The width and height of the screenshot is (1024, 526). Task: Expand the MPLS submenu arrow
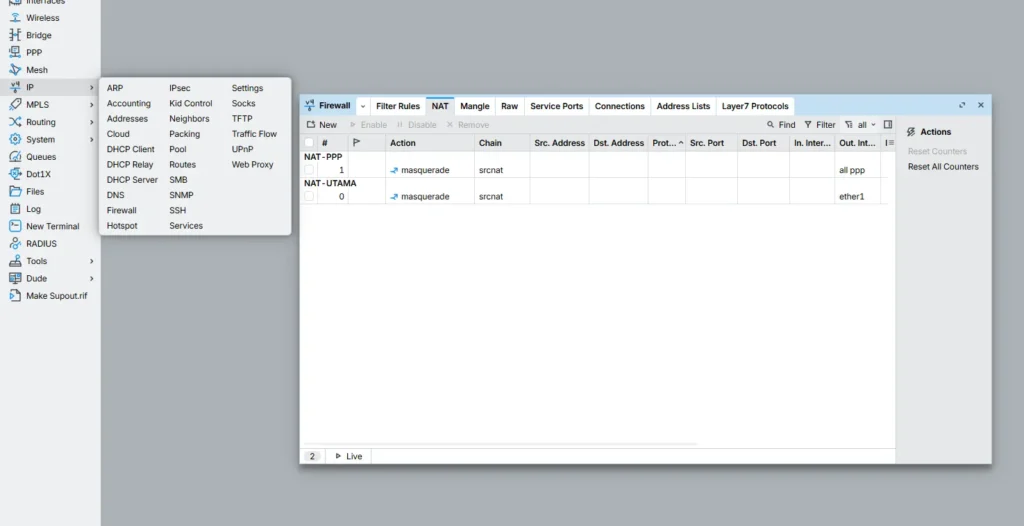[x=91, y=105]
